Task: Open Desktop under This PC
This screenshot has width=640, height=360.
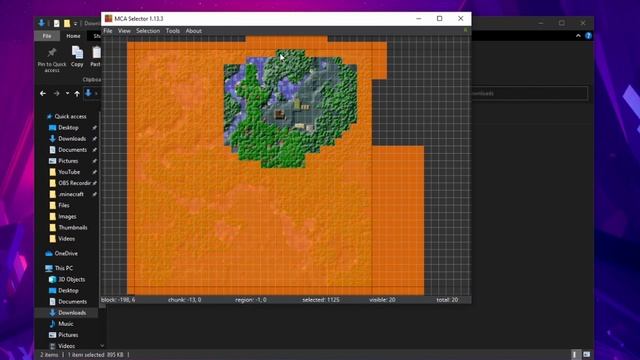Action: pyautogui.click(x=68, y=290)
